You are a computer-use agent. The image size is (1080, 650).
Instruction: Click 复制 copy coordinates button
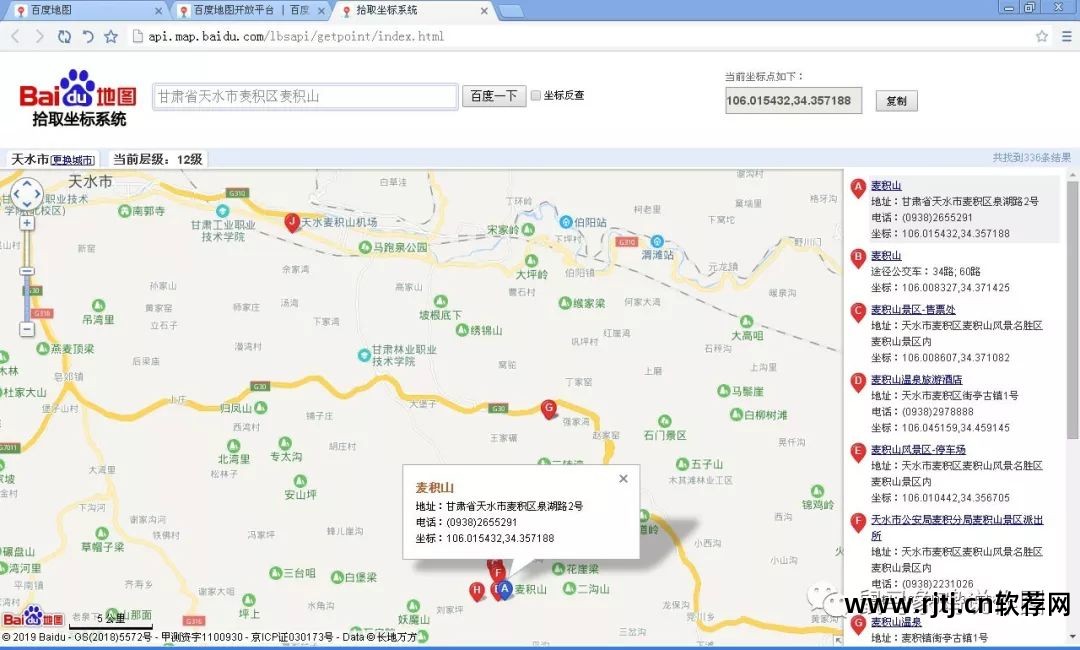click(x=896, y=101)
